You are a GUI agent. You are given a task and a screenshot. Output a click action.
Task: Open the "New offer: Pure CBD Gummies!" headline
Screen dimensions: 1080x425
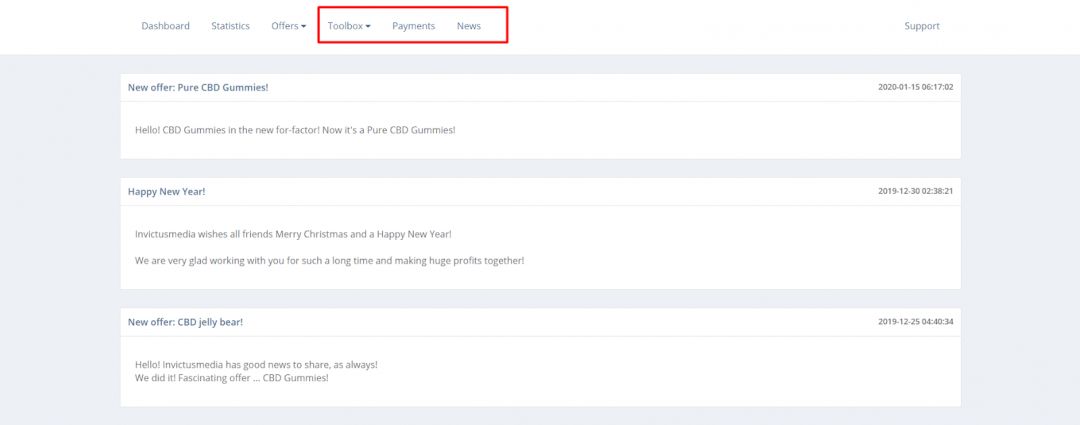(198, 87)
